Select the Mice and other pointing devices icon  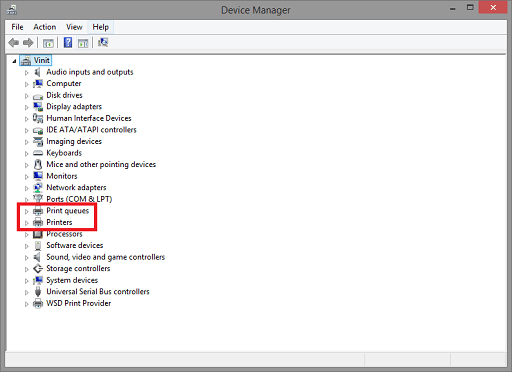(38, 164)
